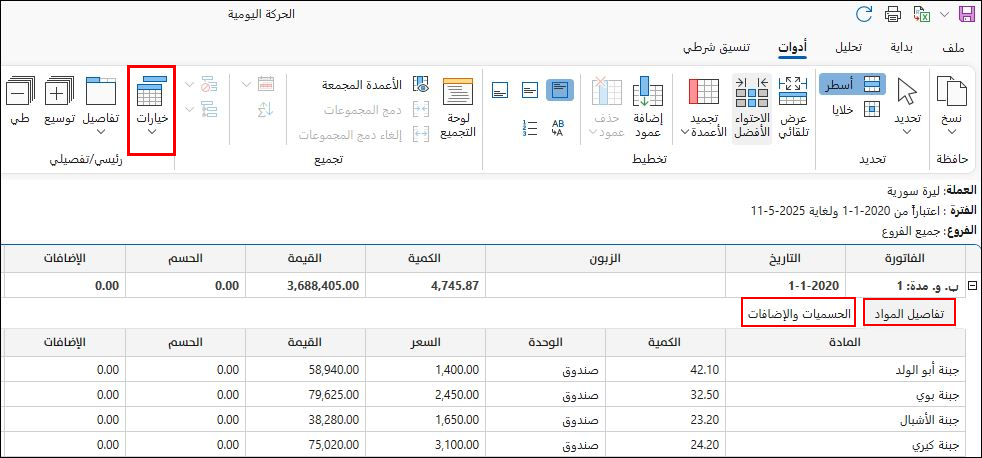Click the الزبون column header
The image size is (982, 458).
pos(606,258)
